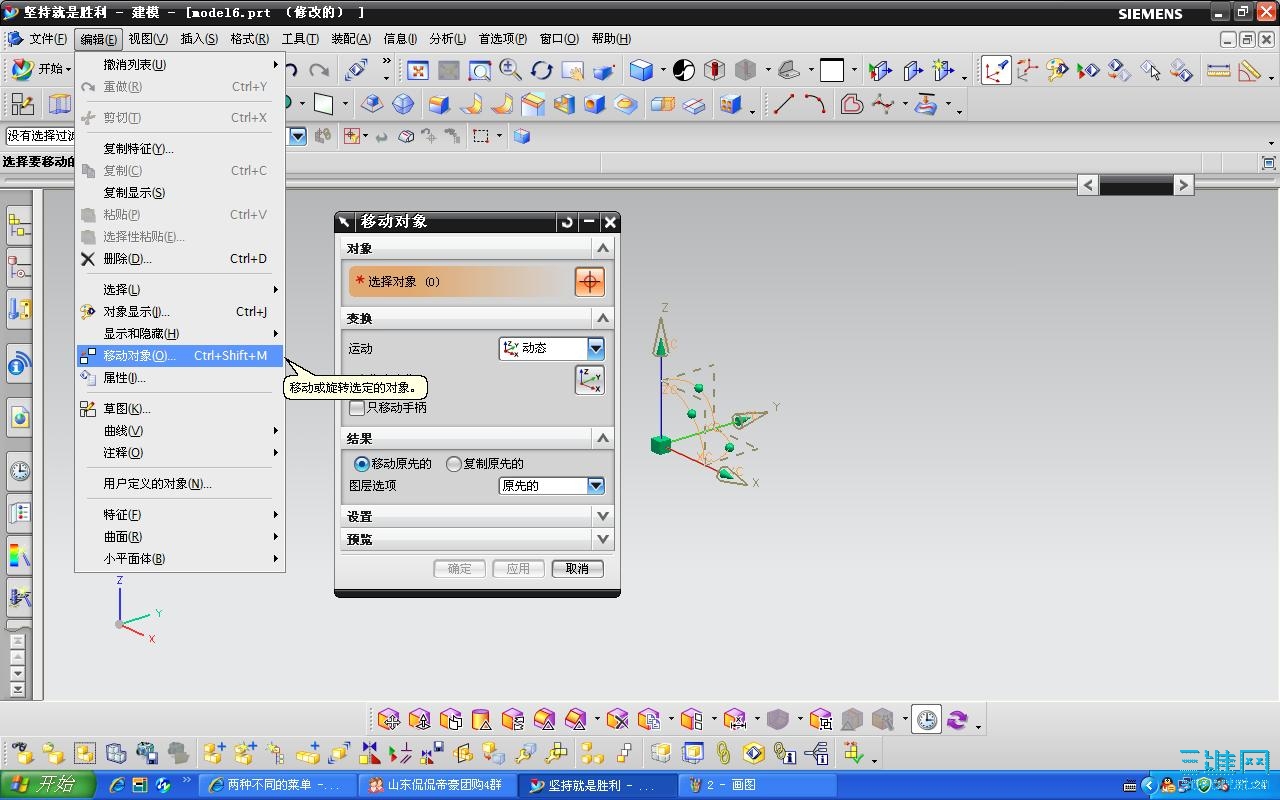Choose the 复制原先的 radio option

pos(454,464)
